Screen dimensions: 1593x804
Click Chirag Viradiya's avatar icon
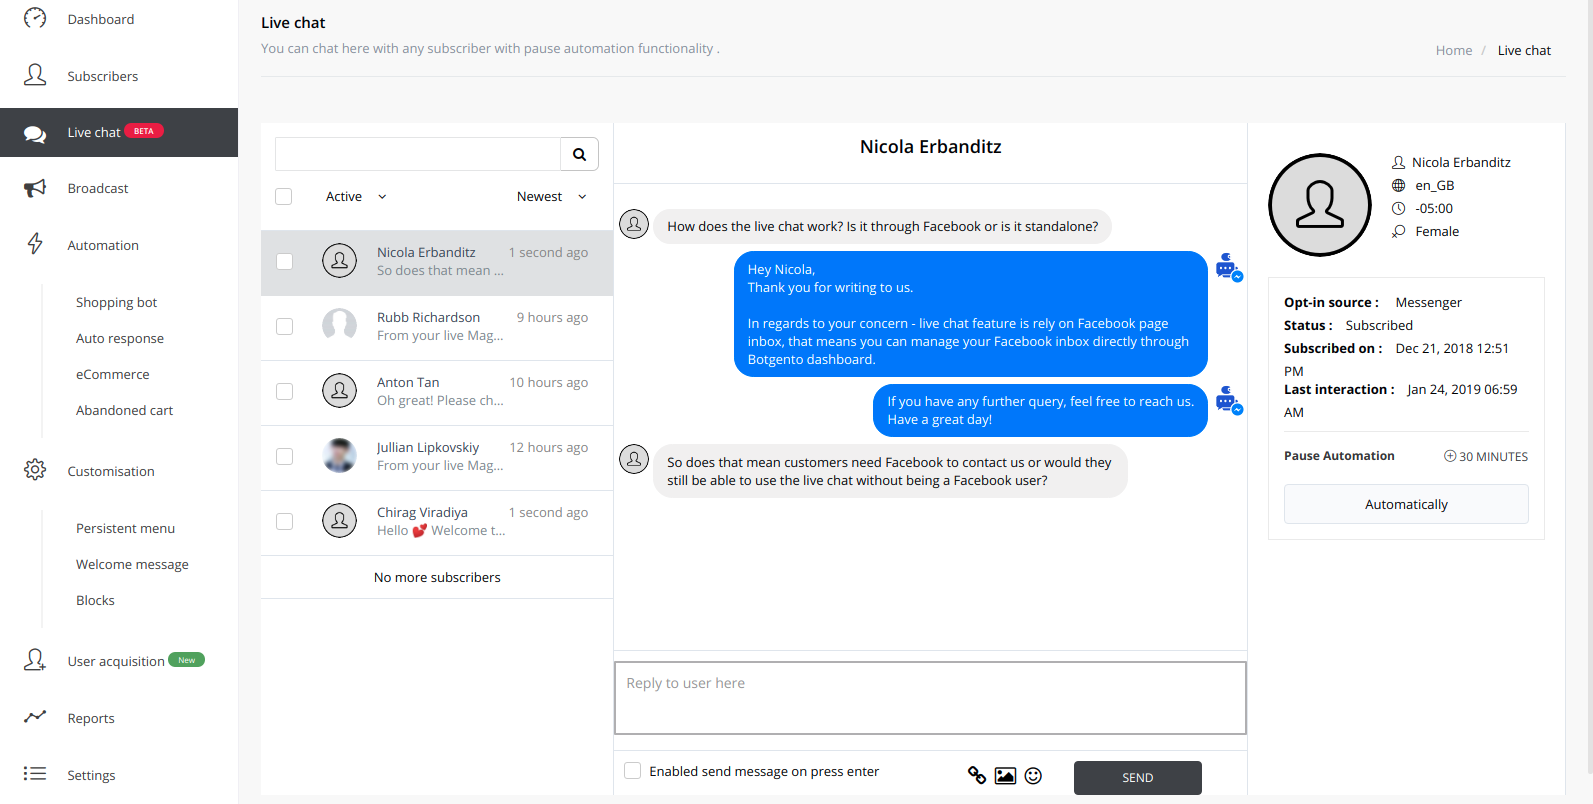click(x=339, y=521)
